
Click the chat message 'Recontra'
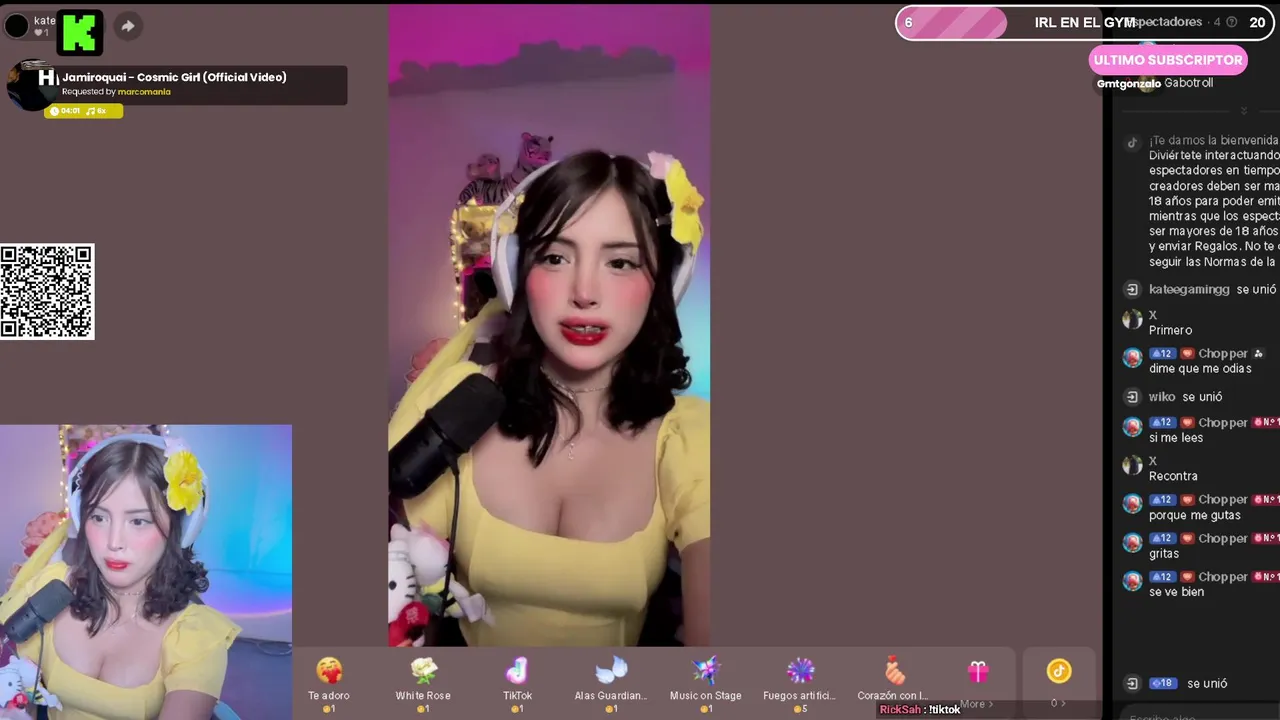click(x=1173, y=476)
